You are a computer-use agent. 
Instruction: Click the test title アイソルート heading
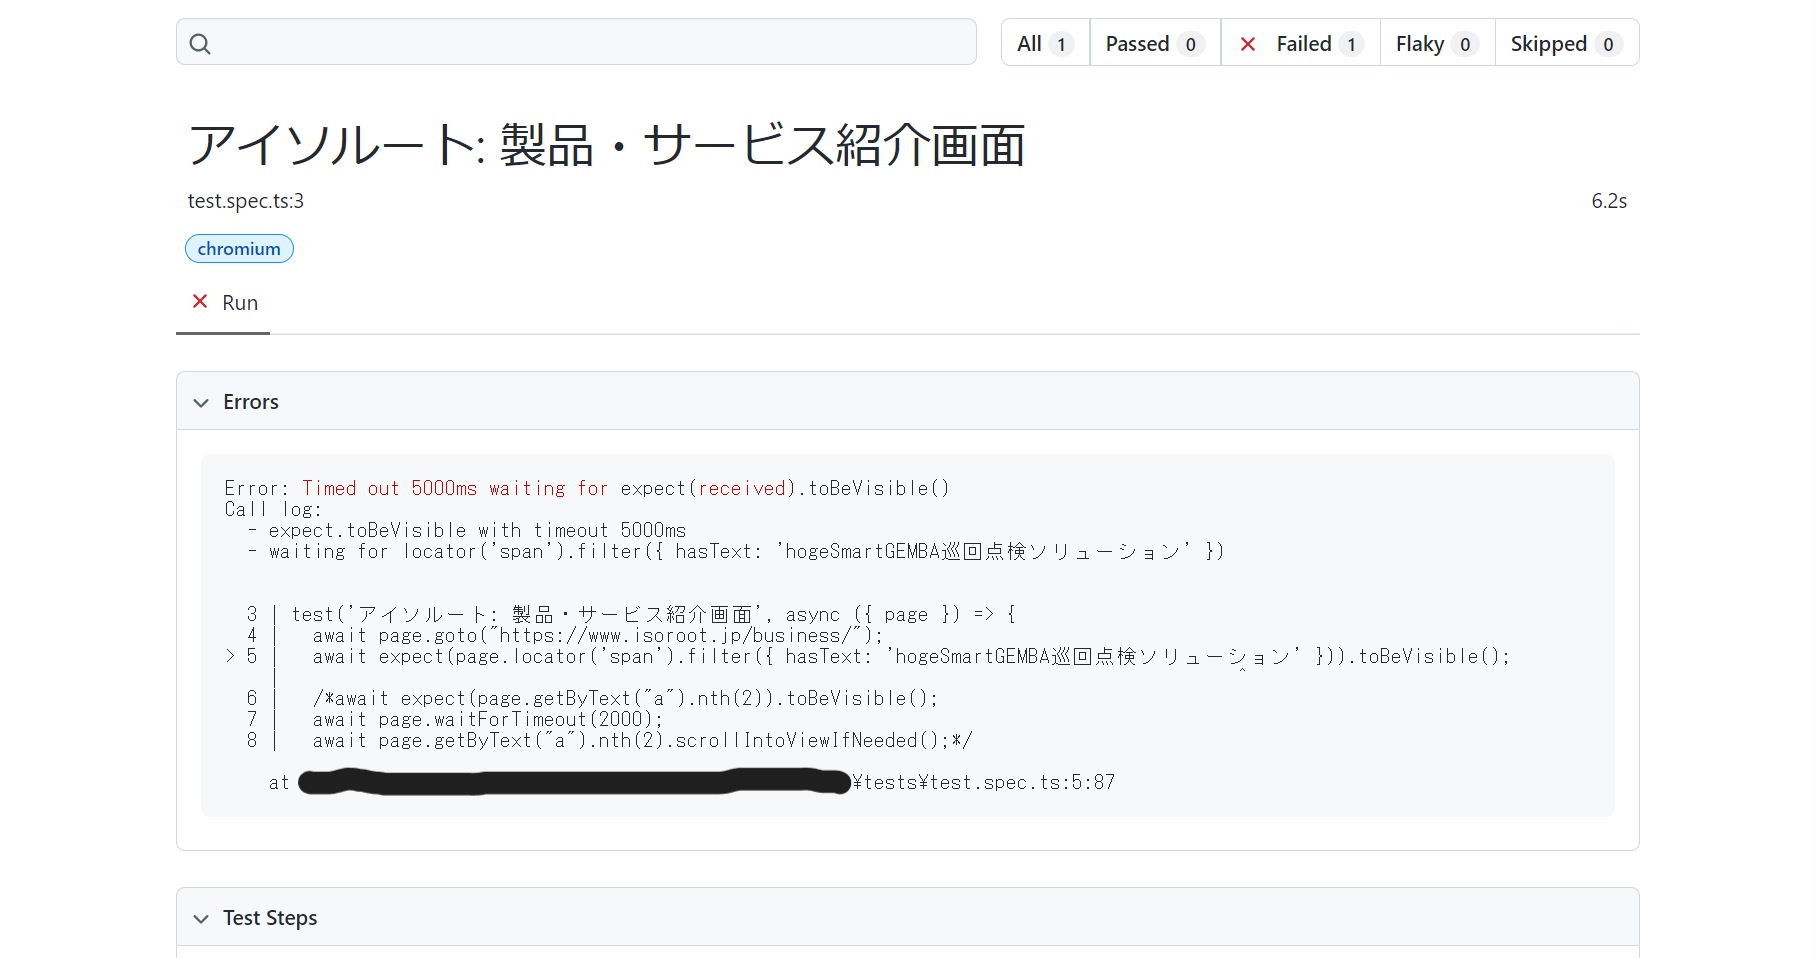point(606,145)
